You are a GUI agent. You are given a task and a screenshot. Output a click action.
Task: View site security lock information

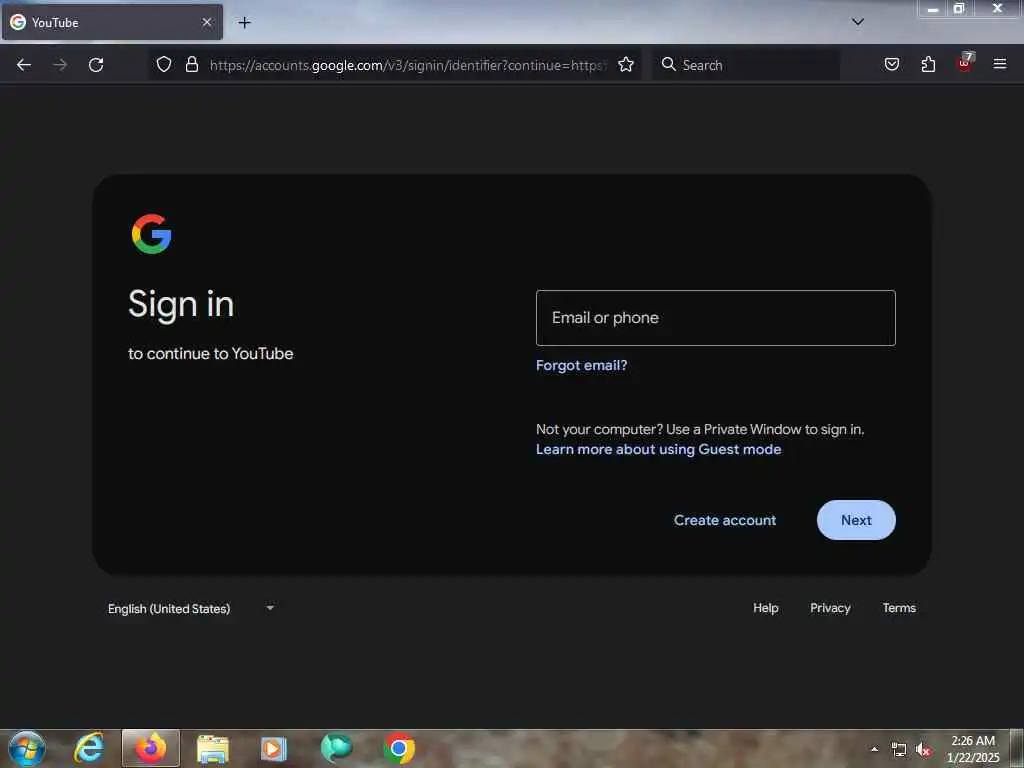192,64
